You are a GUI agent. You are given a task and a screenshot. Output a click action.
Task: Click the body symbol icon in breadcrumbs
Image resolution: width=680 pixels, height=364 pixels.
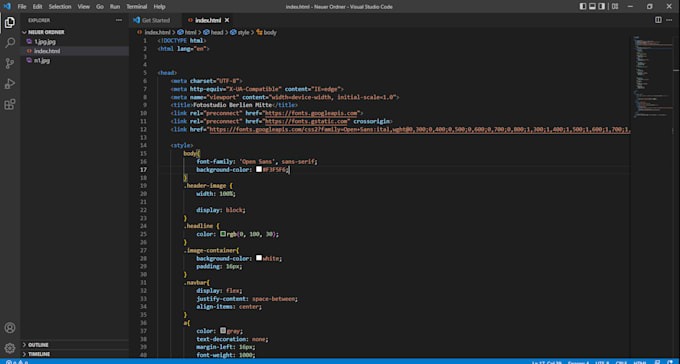(259, 32)
